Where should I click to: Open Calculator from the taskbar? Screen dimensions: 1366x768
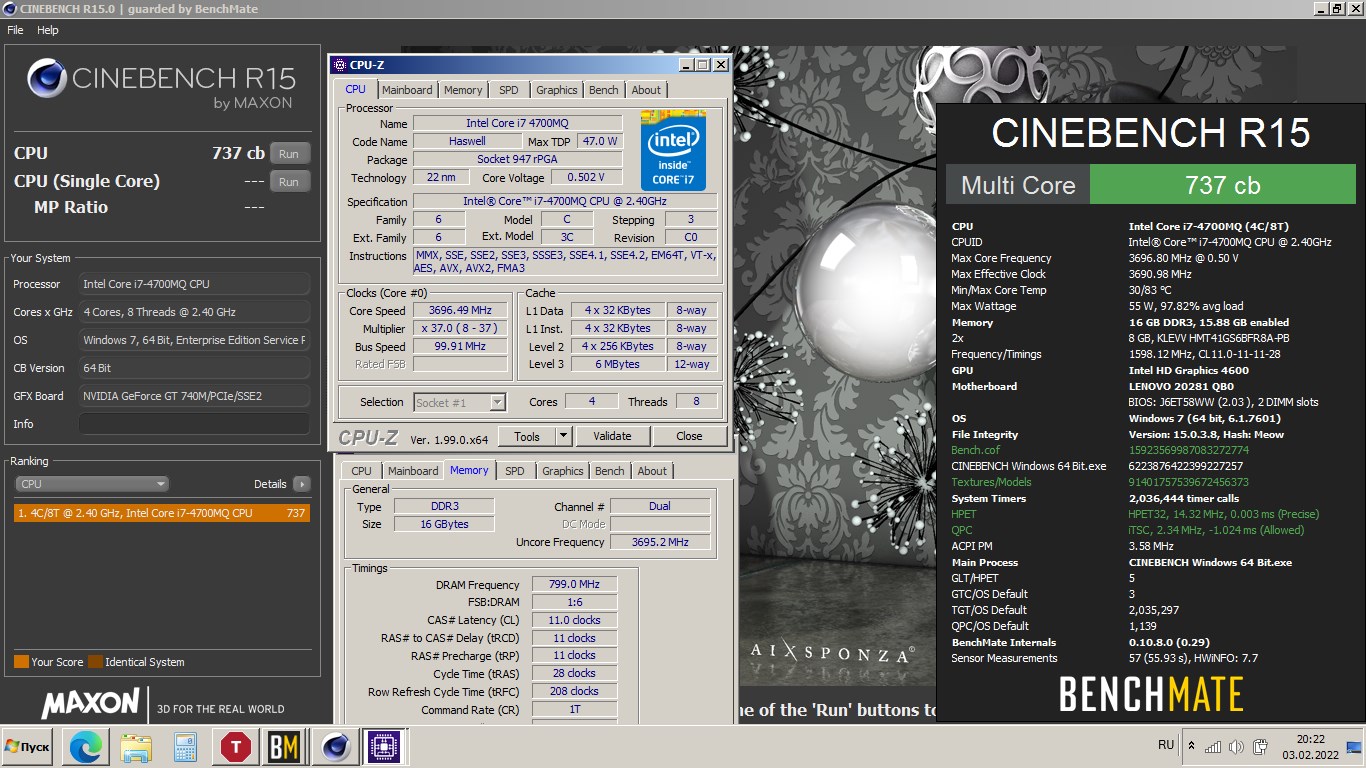[186, 747]
